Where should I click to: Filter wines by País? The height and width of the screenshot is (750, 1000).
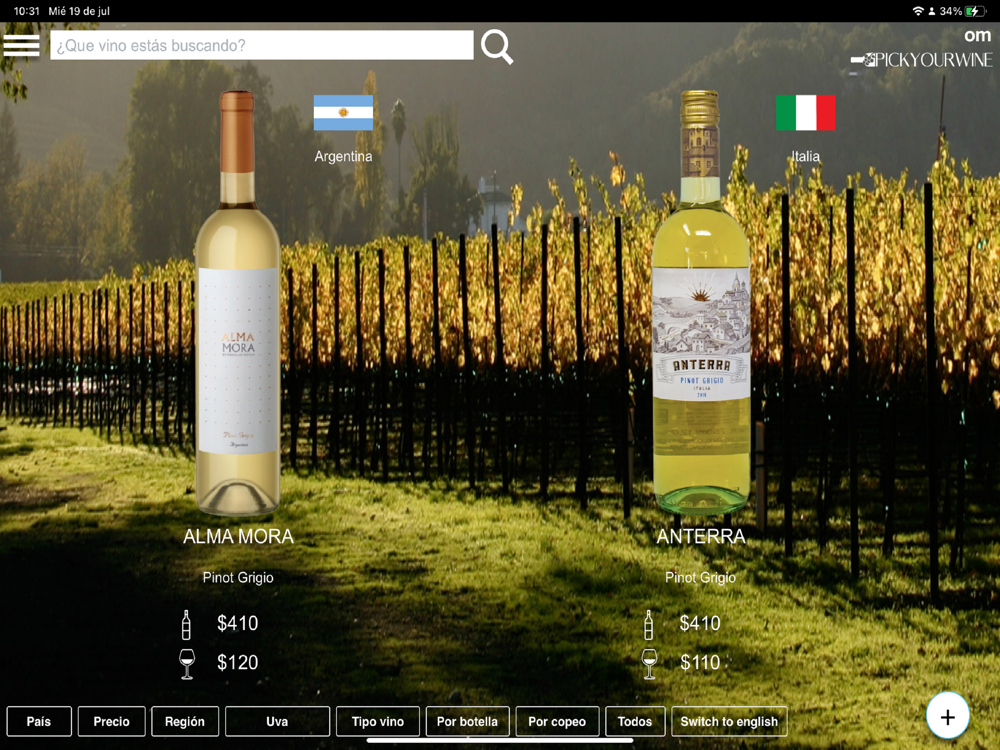coord(39,721)
